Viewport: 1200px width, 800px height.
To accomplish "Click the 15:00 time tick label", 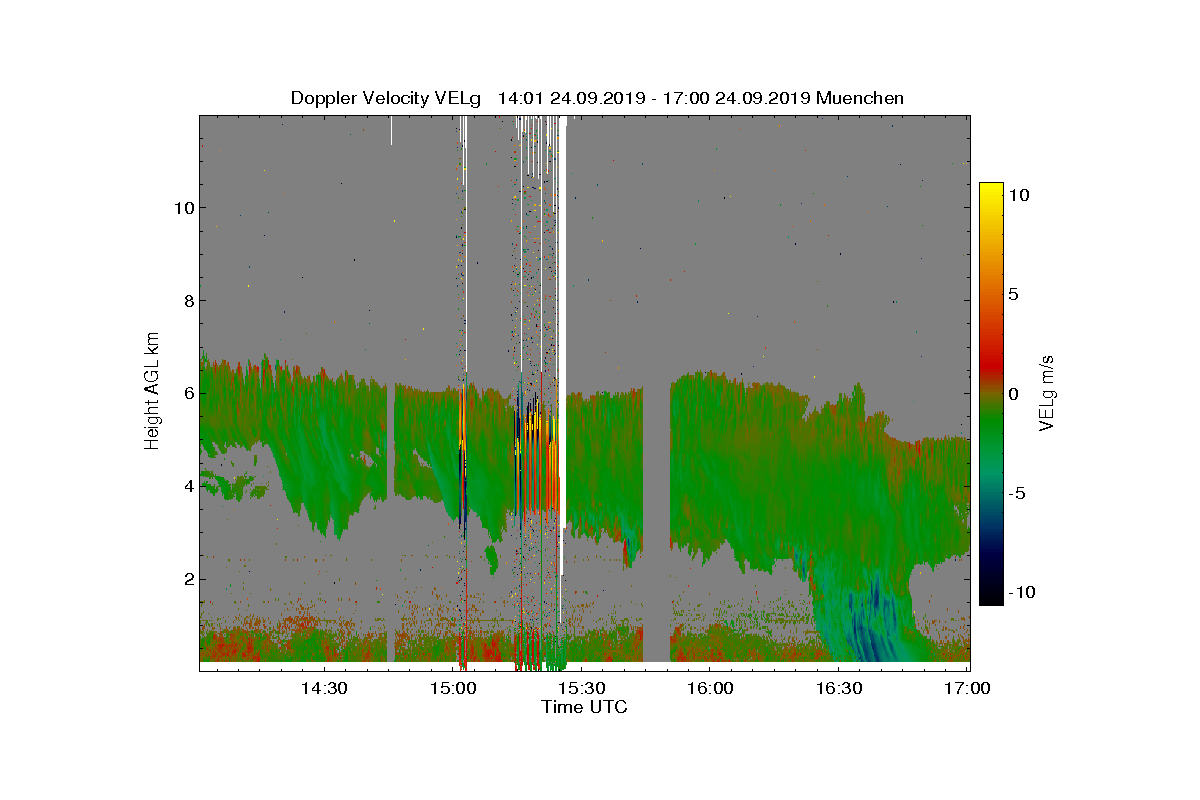I will (x=453, y=688).
